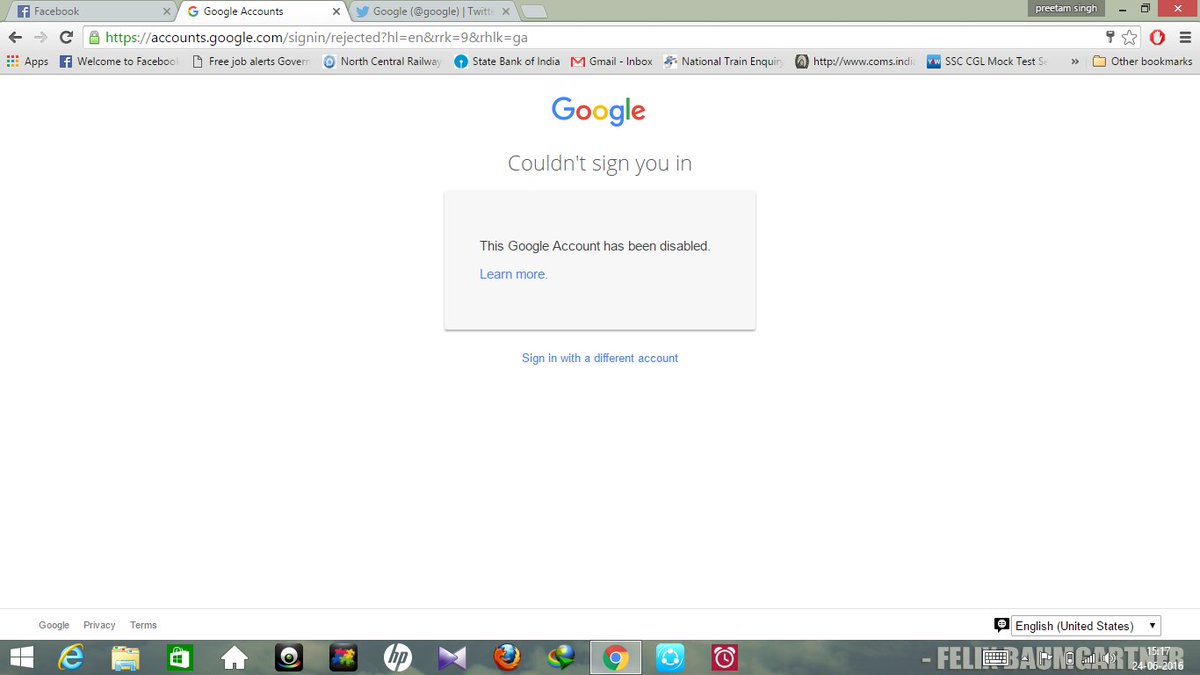The width and height of the screenshot is (1200, 675).
Task: Expand hidden bookmarks with the double chevron
Action: click(x=1074, y=61)
